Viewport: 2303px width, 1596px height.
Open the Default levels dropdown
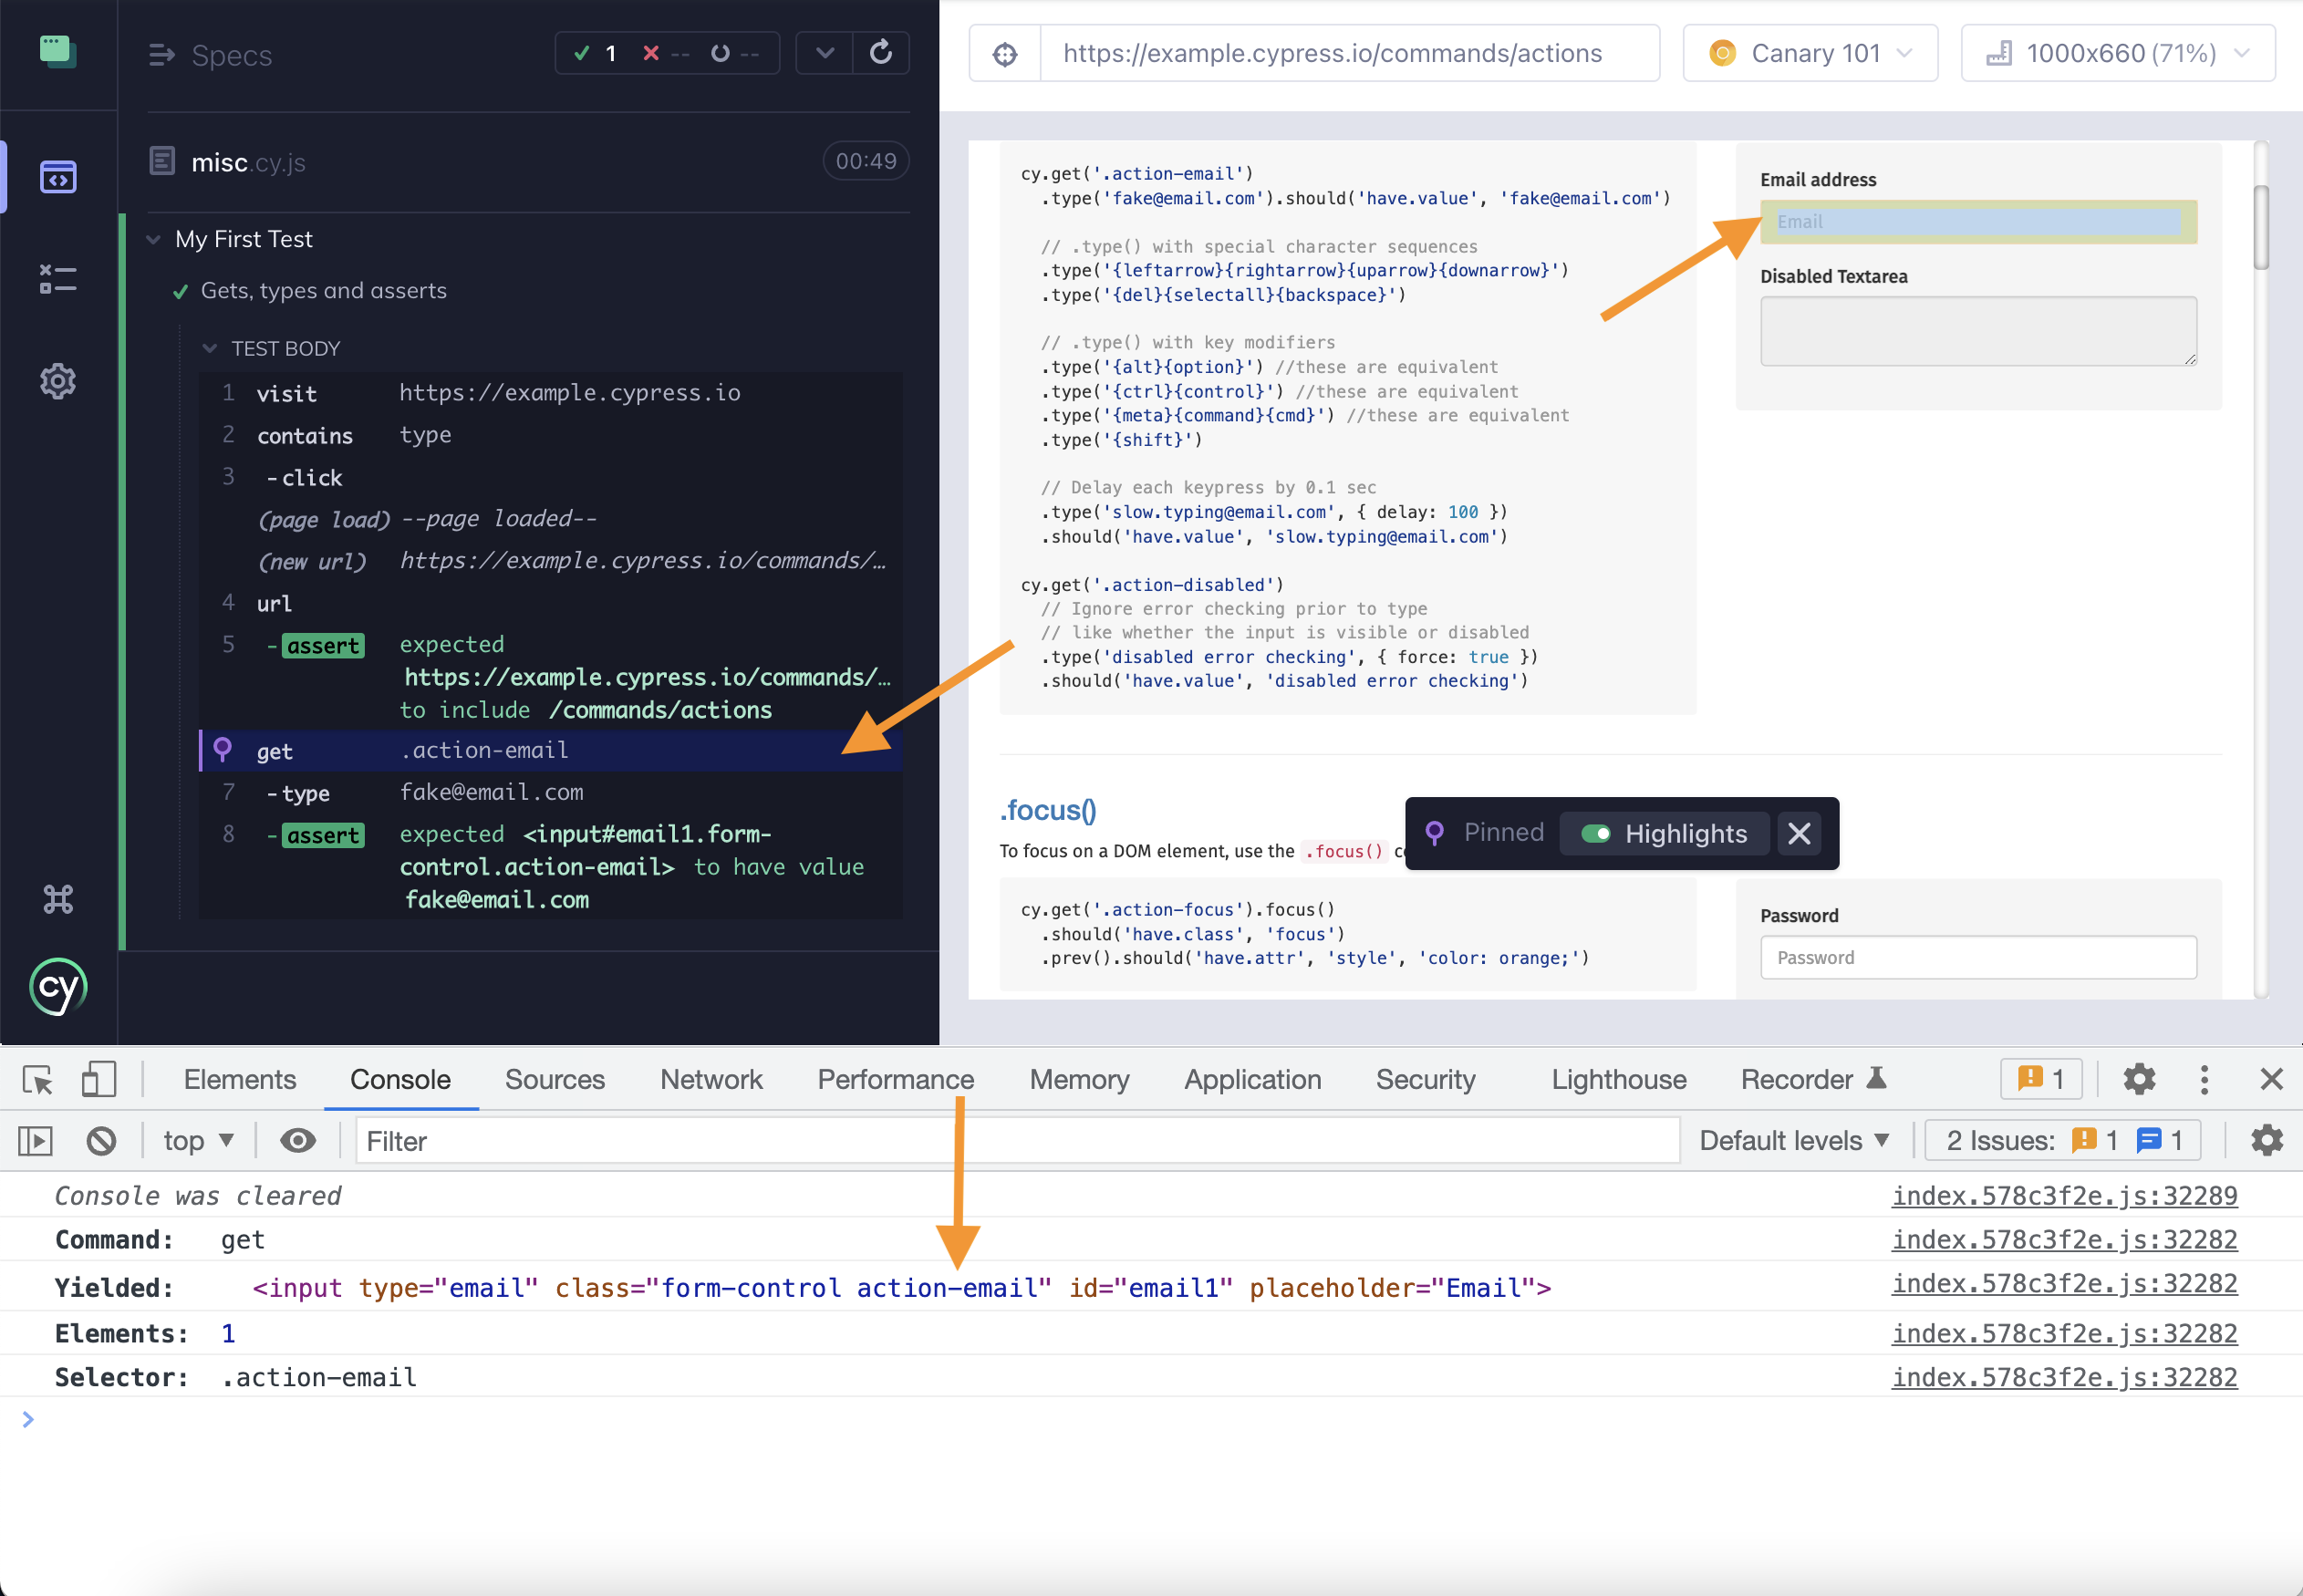[1795, 1140]
